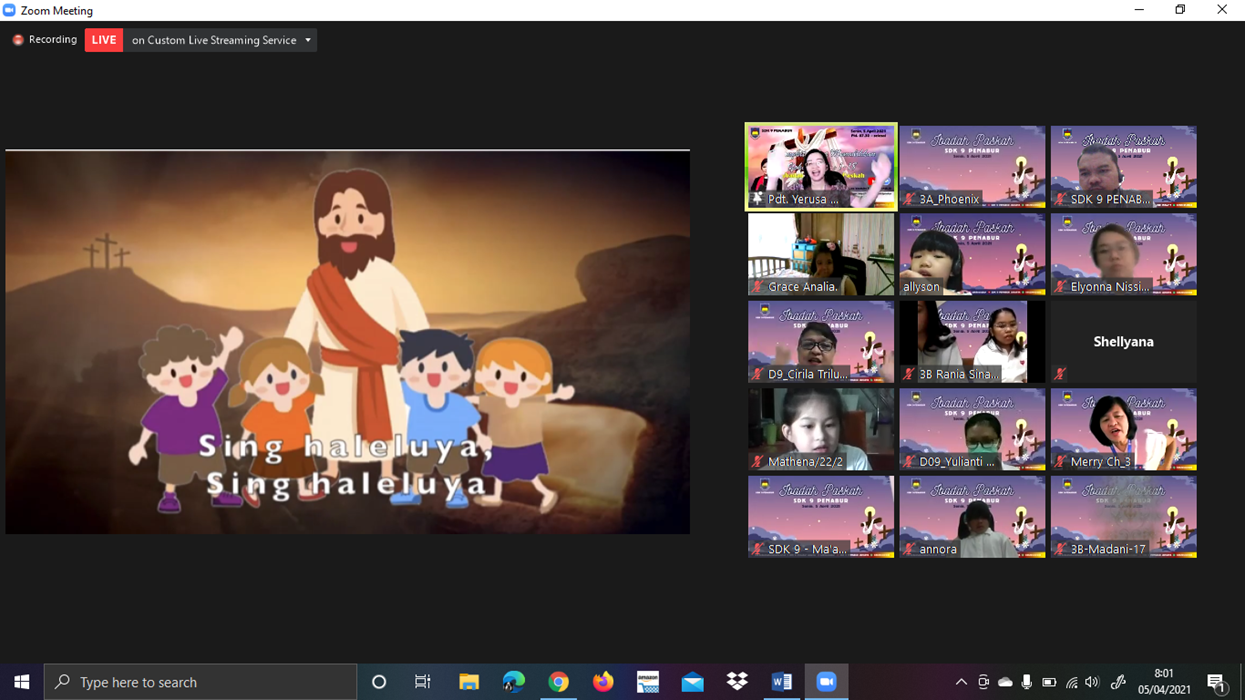Select the Grace Analia participant video
The image size is (1245, 700).
tap(821, 254)
